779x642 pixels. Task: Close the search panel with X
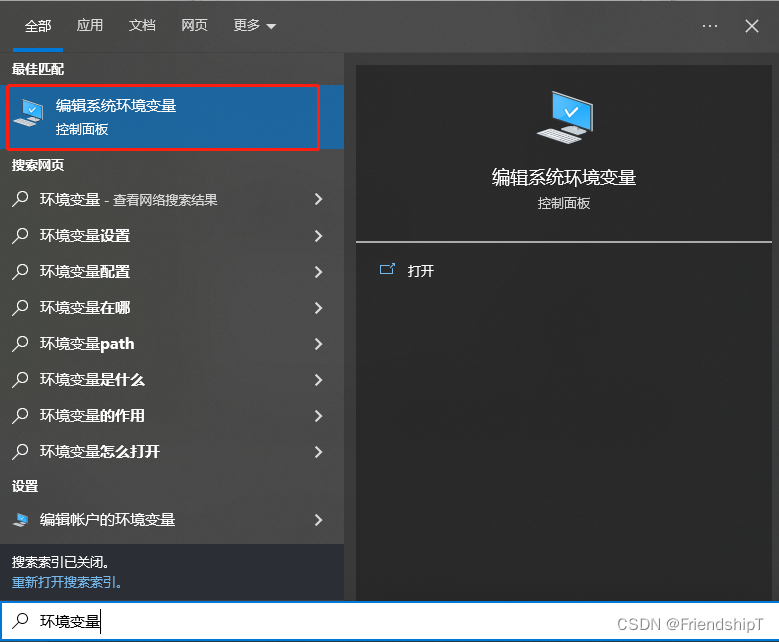click(x=752, y=26)
